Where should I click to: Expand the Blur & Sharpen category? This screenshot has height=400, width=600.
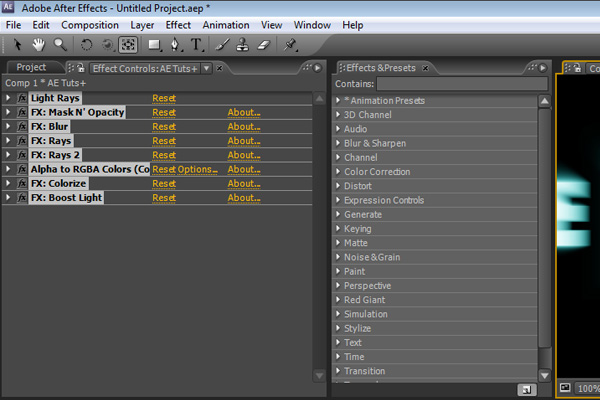338,143
